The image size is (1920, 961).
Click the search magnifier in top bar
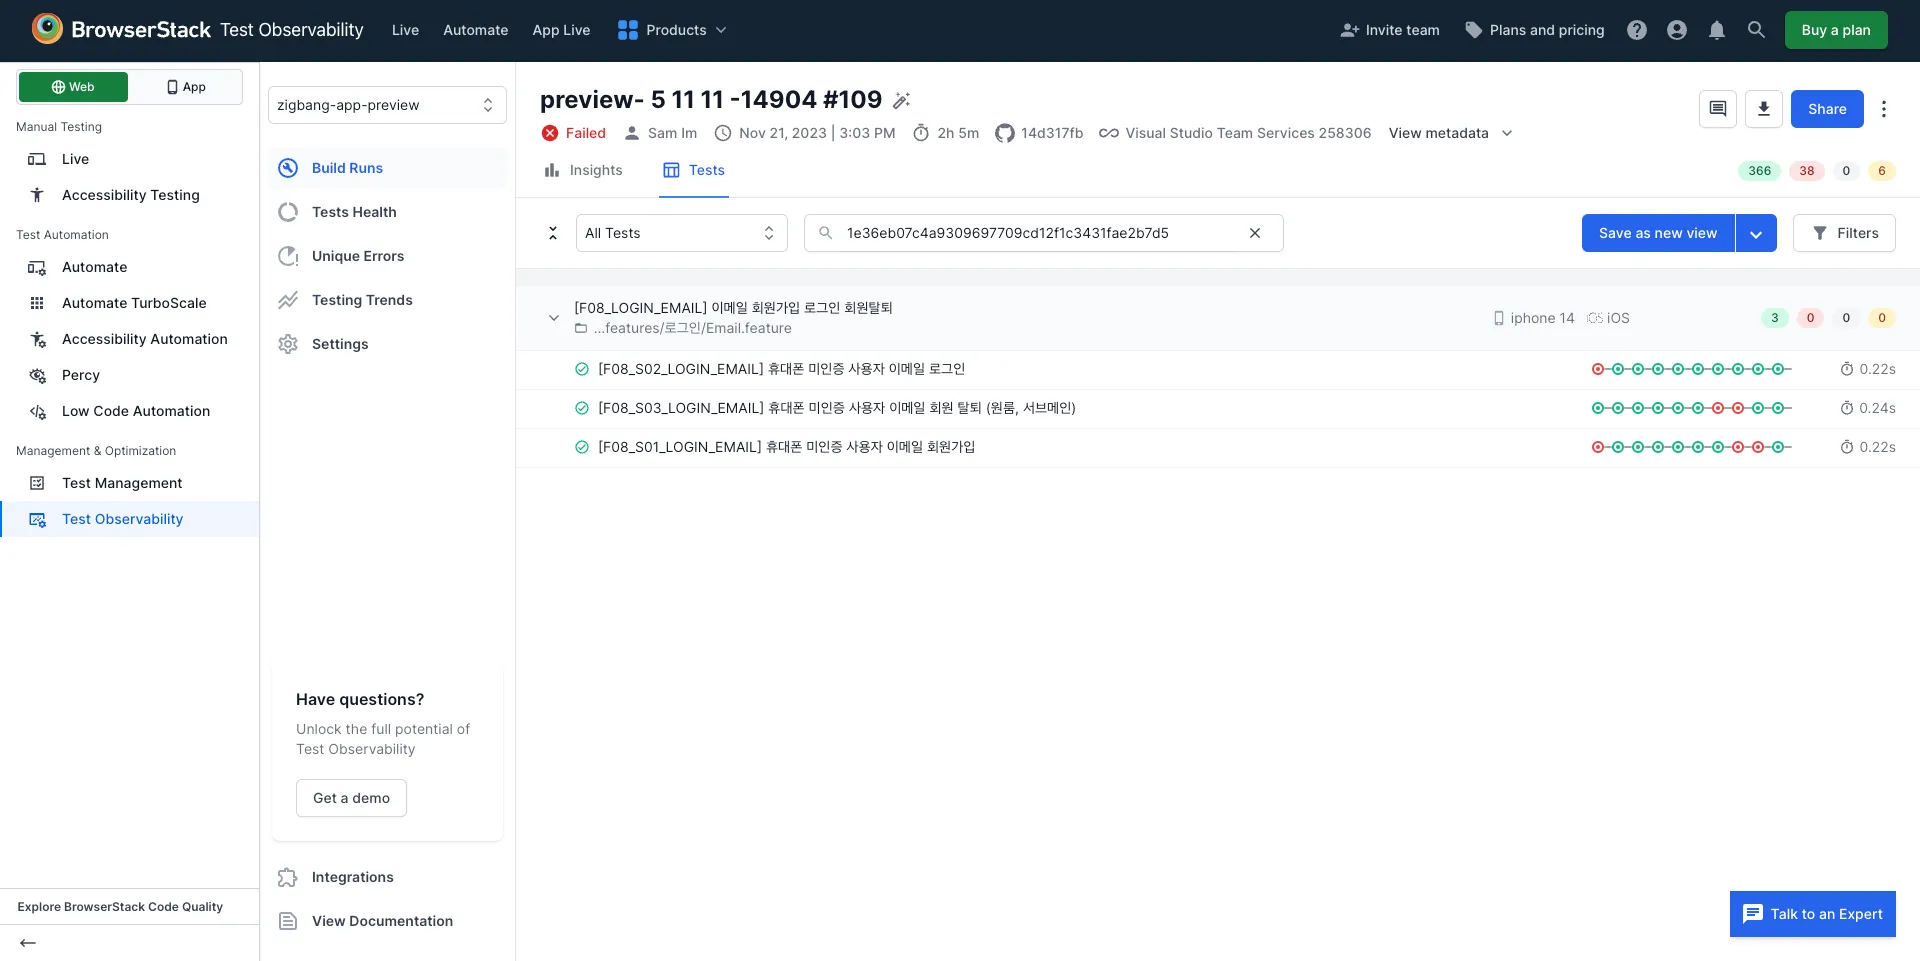pos(1756,30)
